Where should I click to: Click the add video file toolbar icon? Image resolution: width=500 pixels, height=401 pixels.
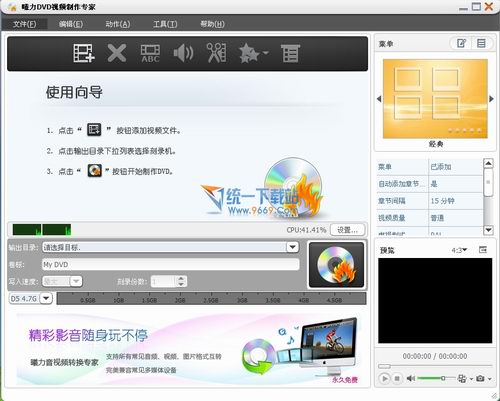pos(84,53)
